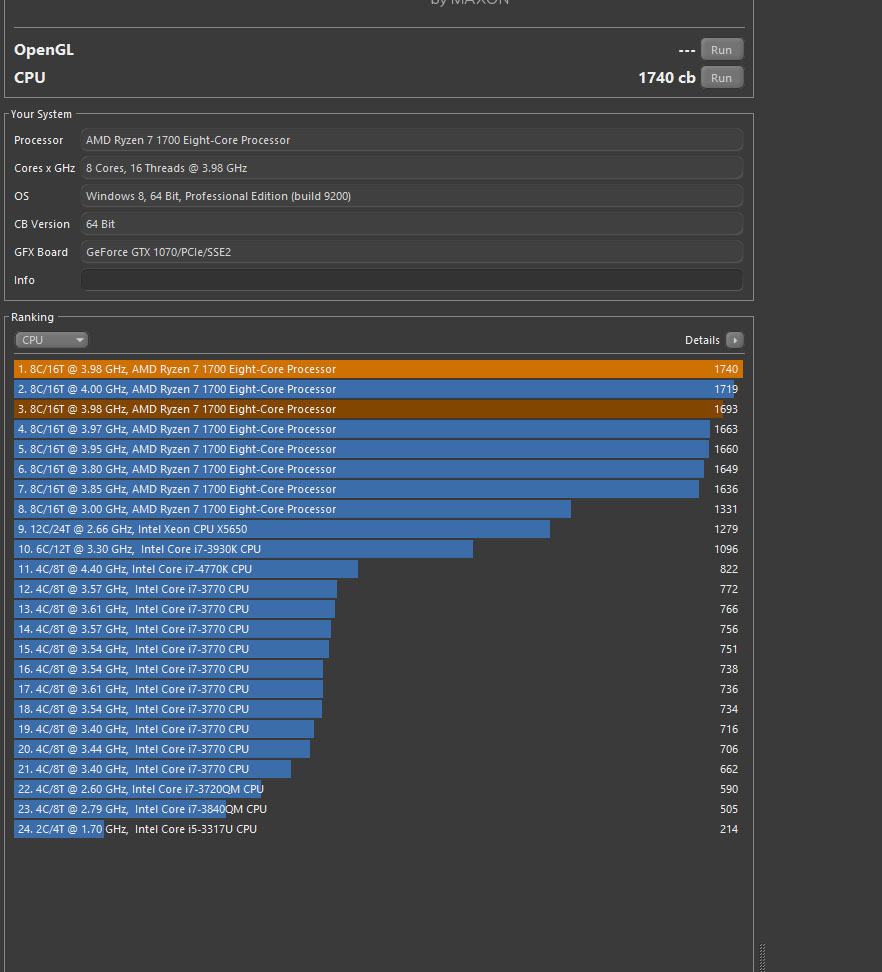Select ranking row 21 with score 662
882x972 pixels.
[378, 769]
